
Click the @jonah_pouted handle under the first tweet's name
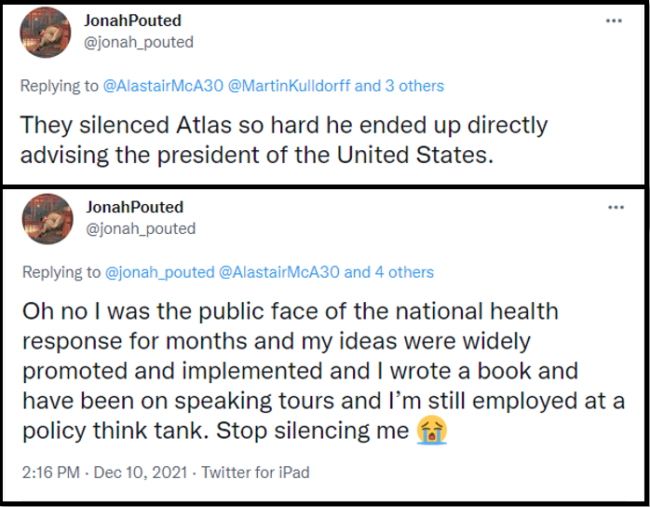(139, 42)
